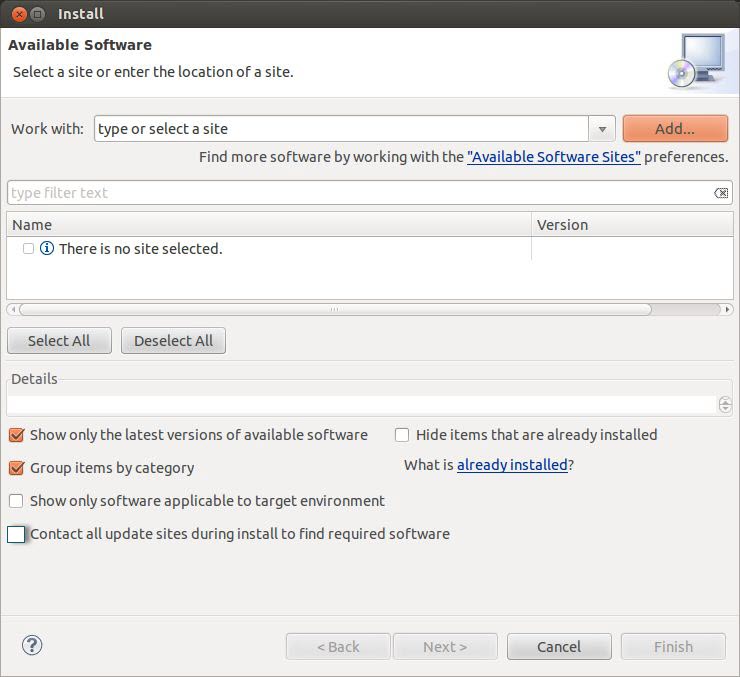Uncheck 'Show only the latest versions' checkbox
Screen dimensions: 740x677
pos(17,435)
